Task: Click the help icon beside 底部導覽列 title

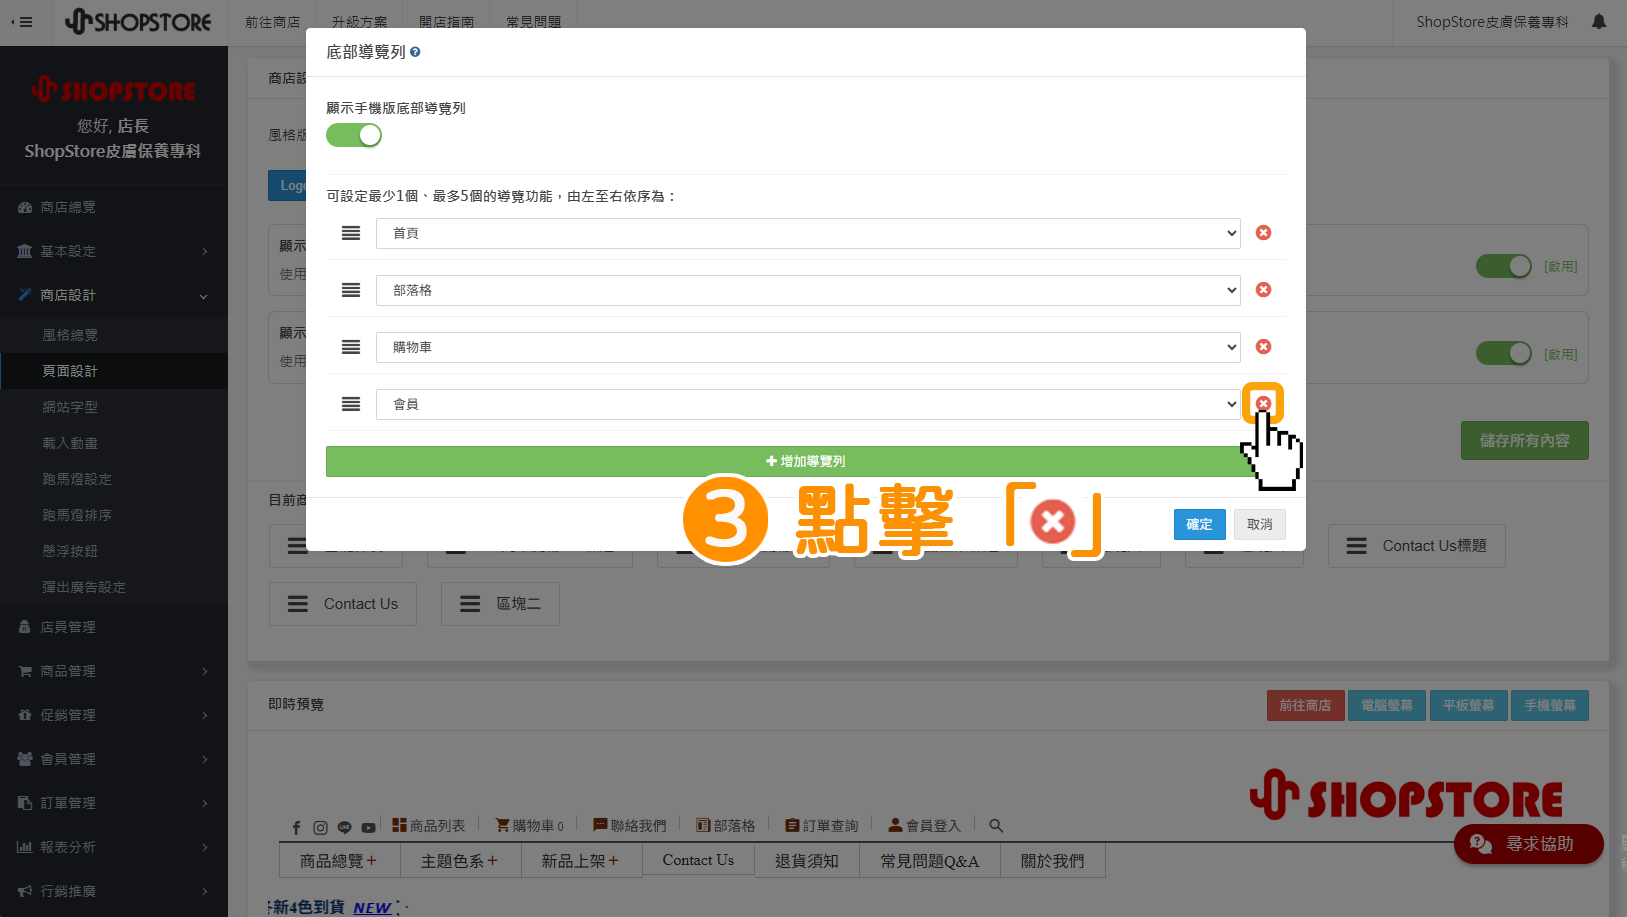Action: (415, 52)
